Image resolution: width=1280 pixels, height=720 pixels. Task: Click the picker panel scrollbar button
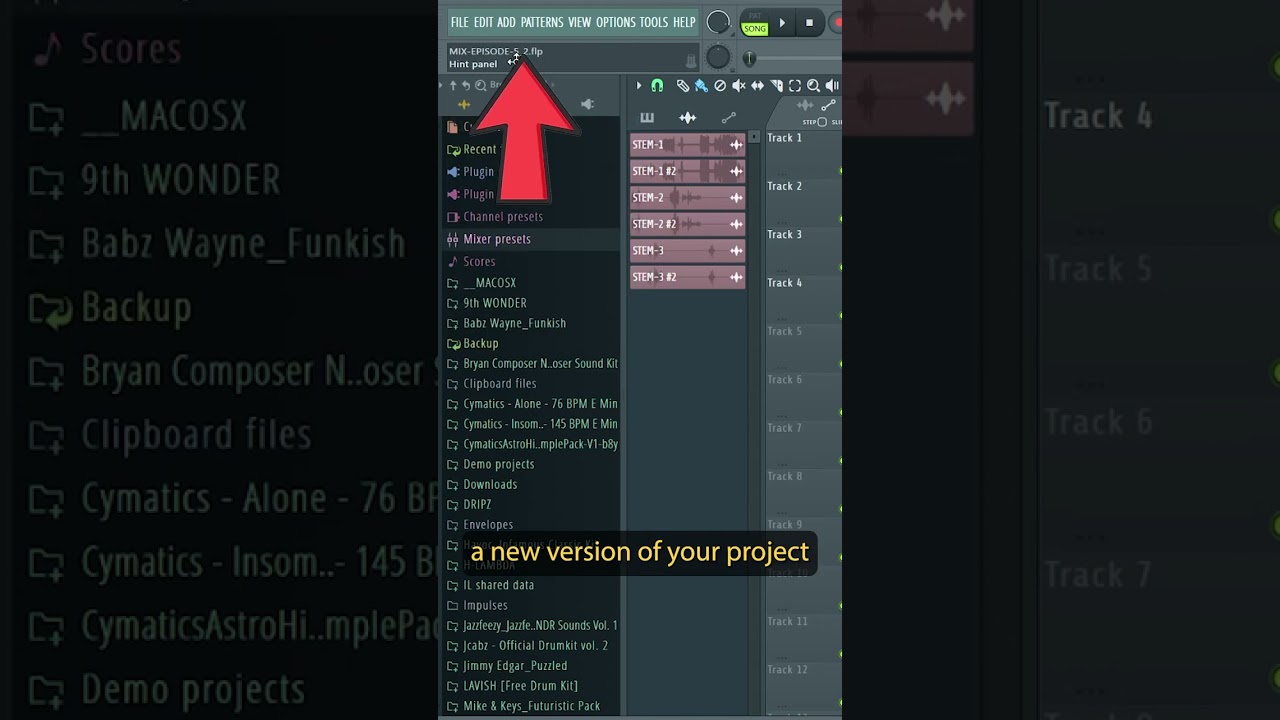coord(754,137)
